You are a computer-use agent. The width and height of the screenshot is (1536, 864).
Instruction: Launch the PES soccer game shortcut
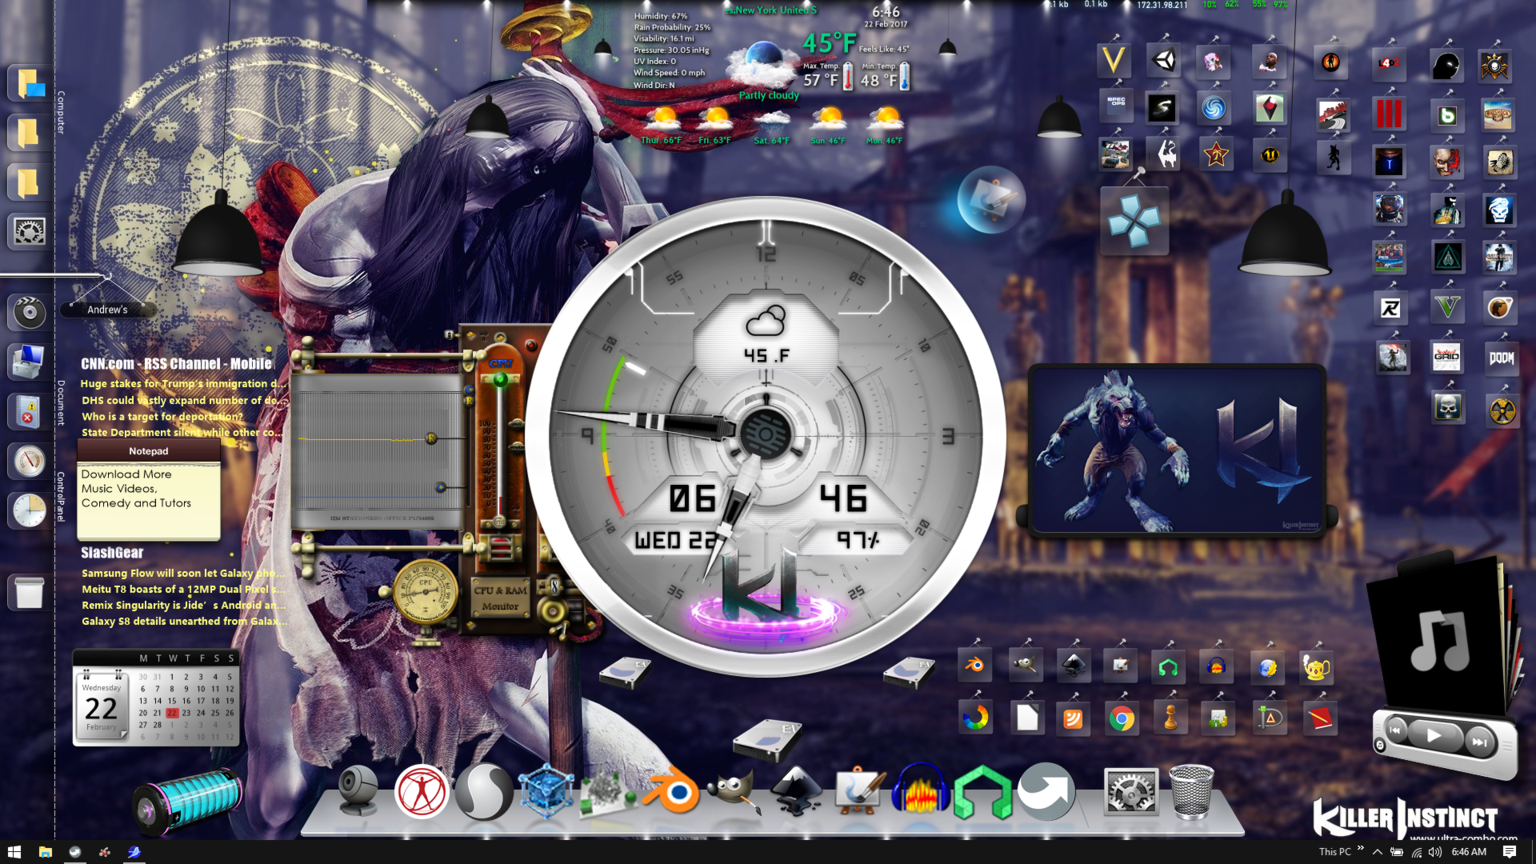tap(1388, 257)
